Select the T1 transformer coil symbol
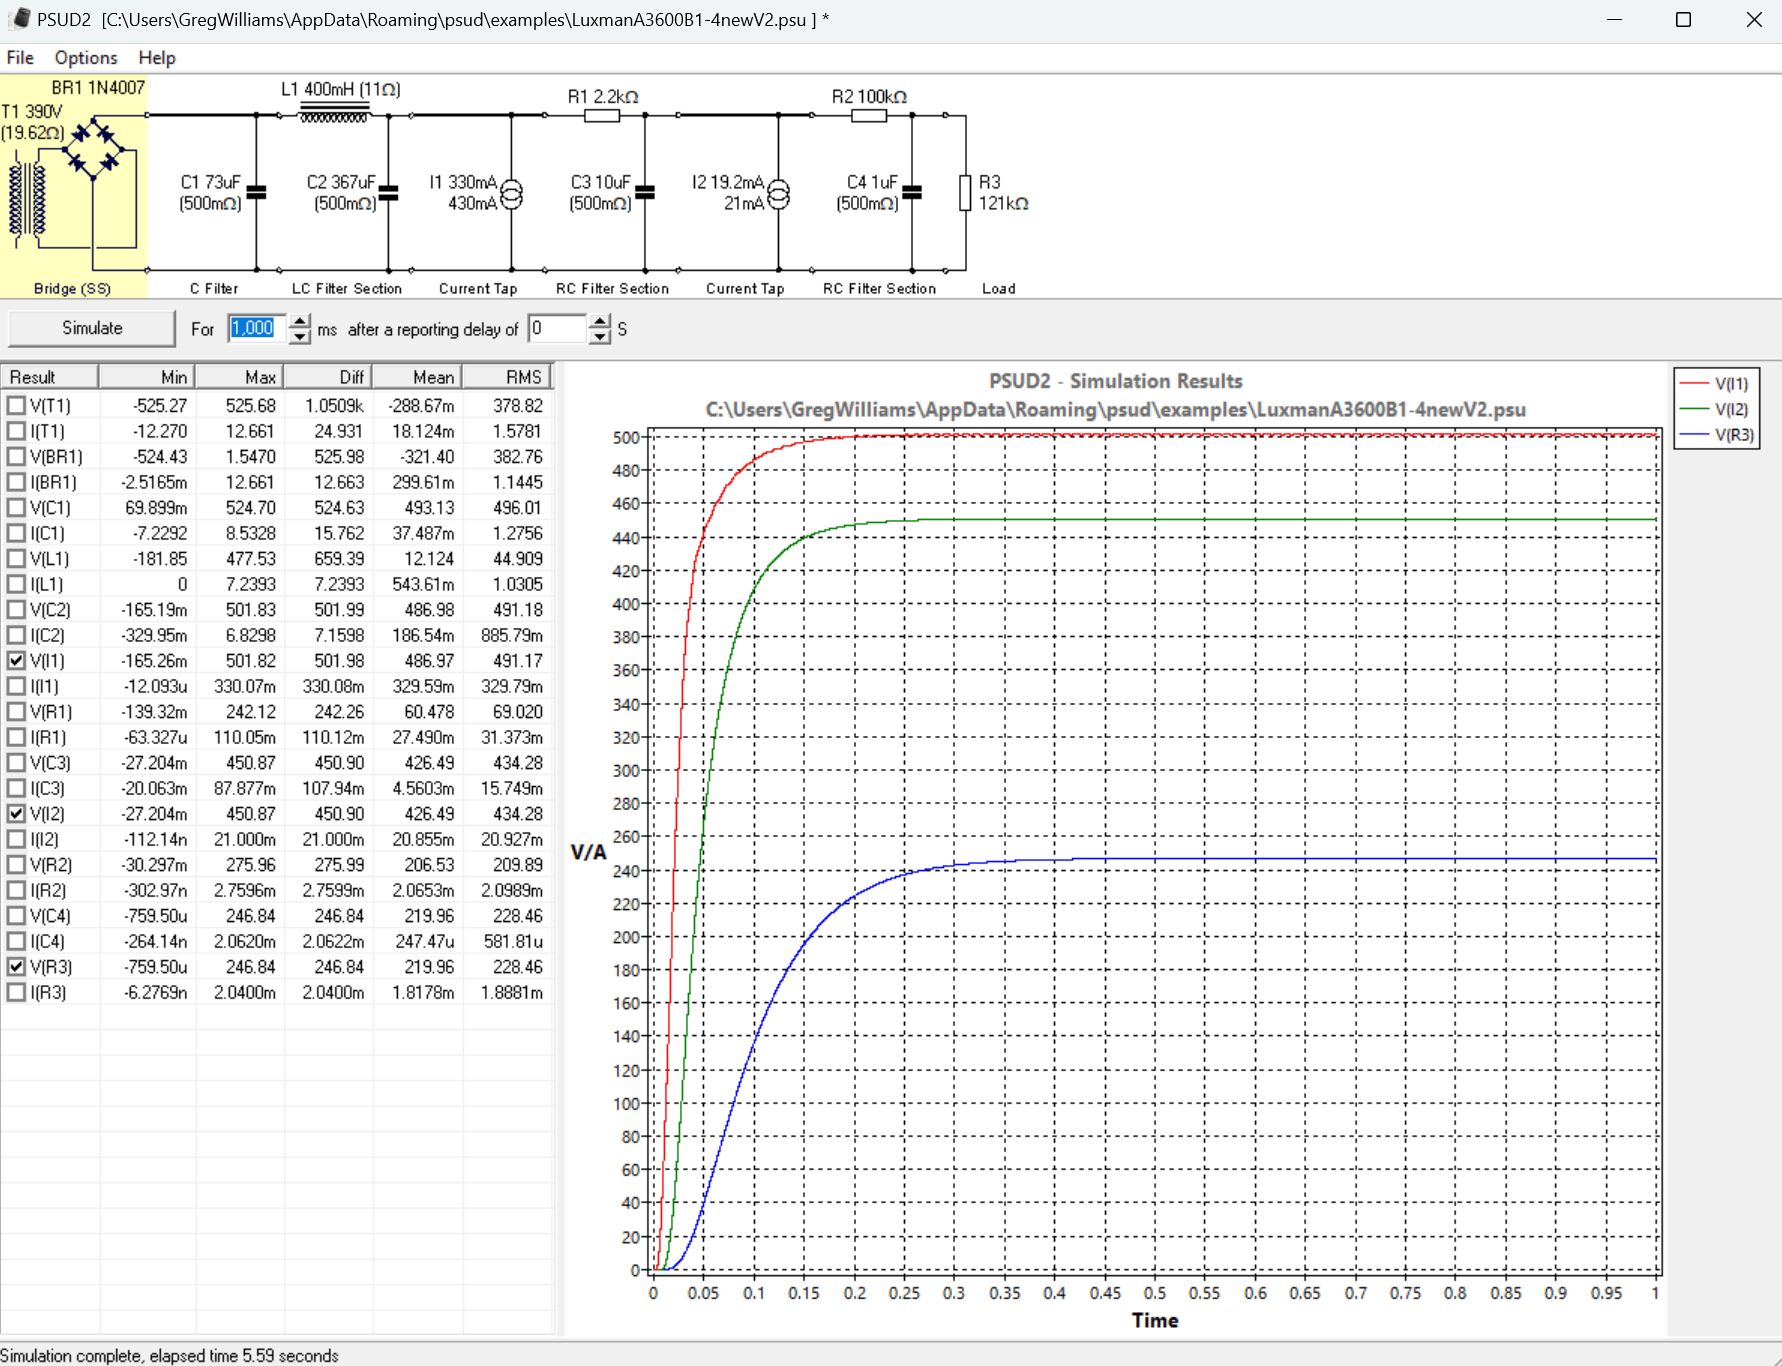The image size is (1782, 1366). coord(27,200)
